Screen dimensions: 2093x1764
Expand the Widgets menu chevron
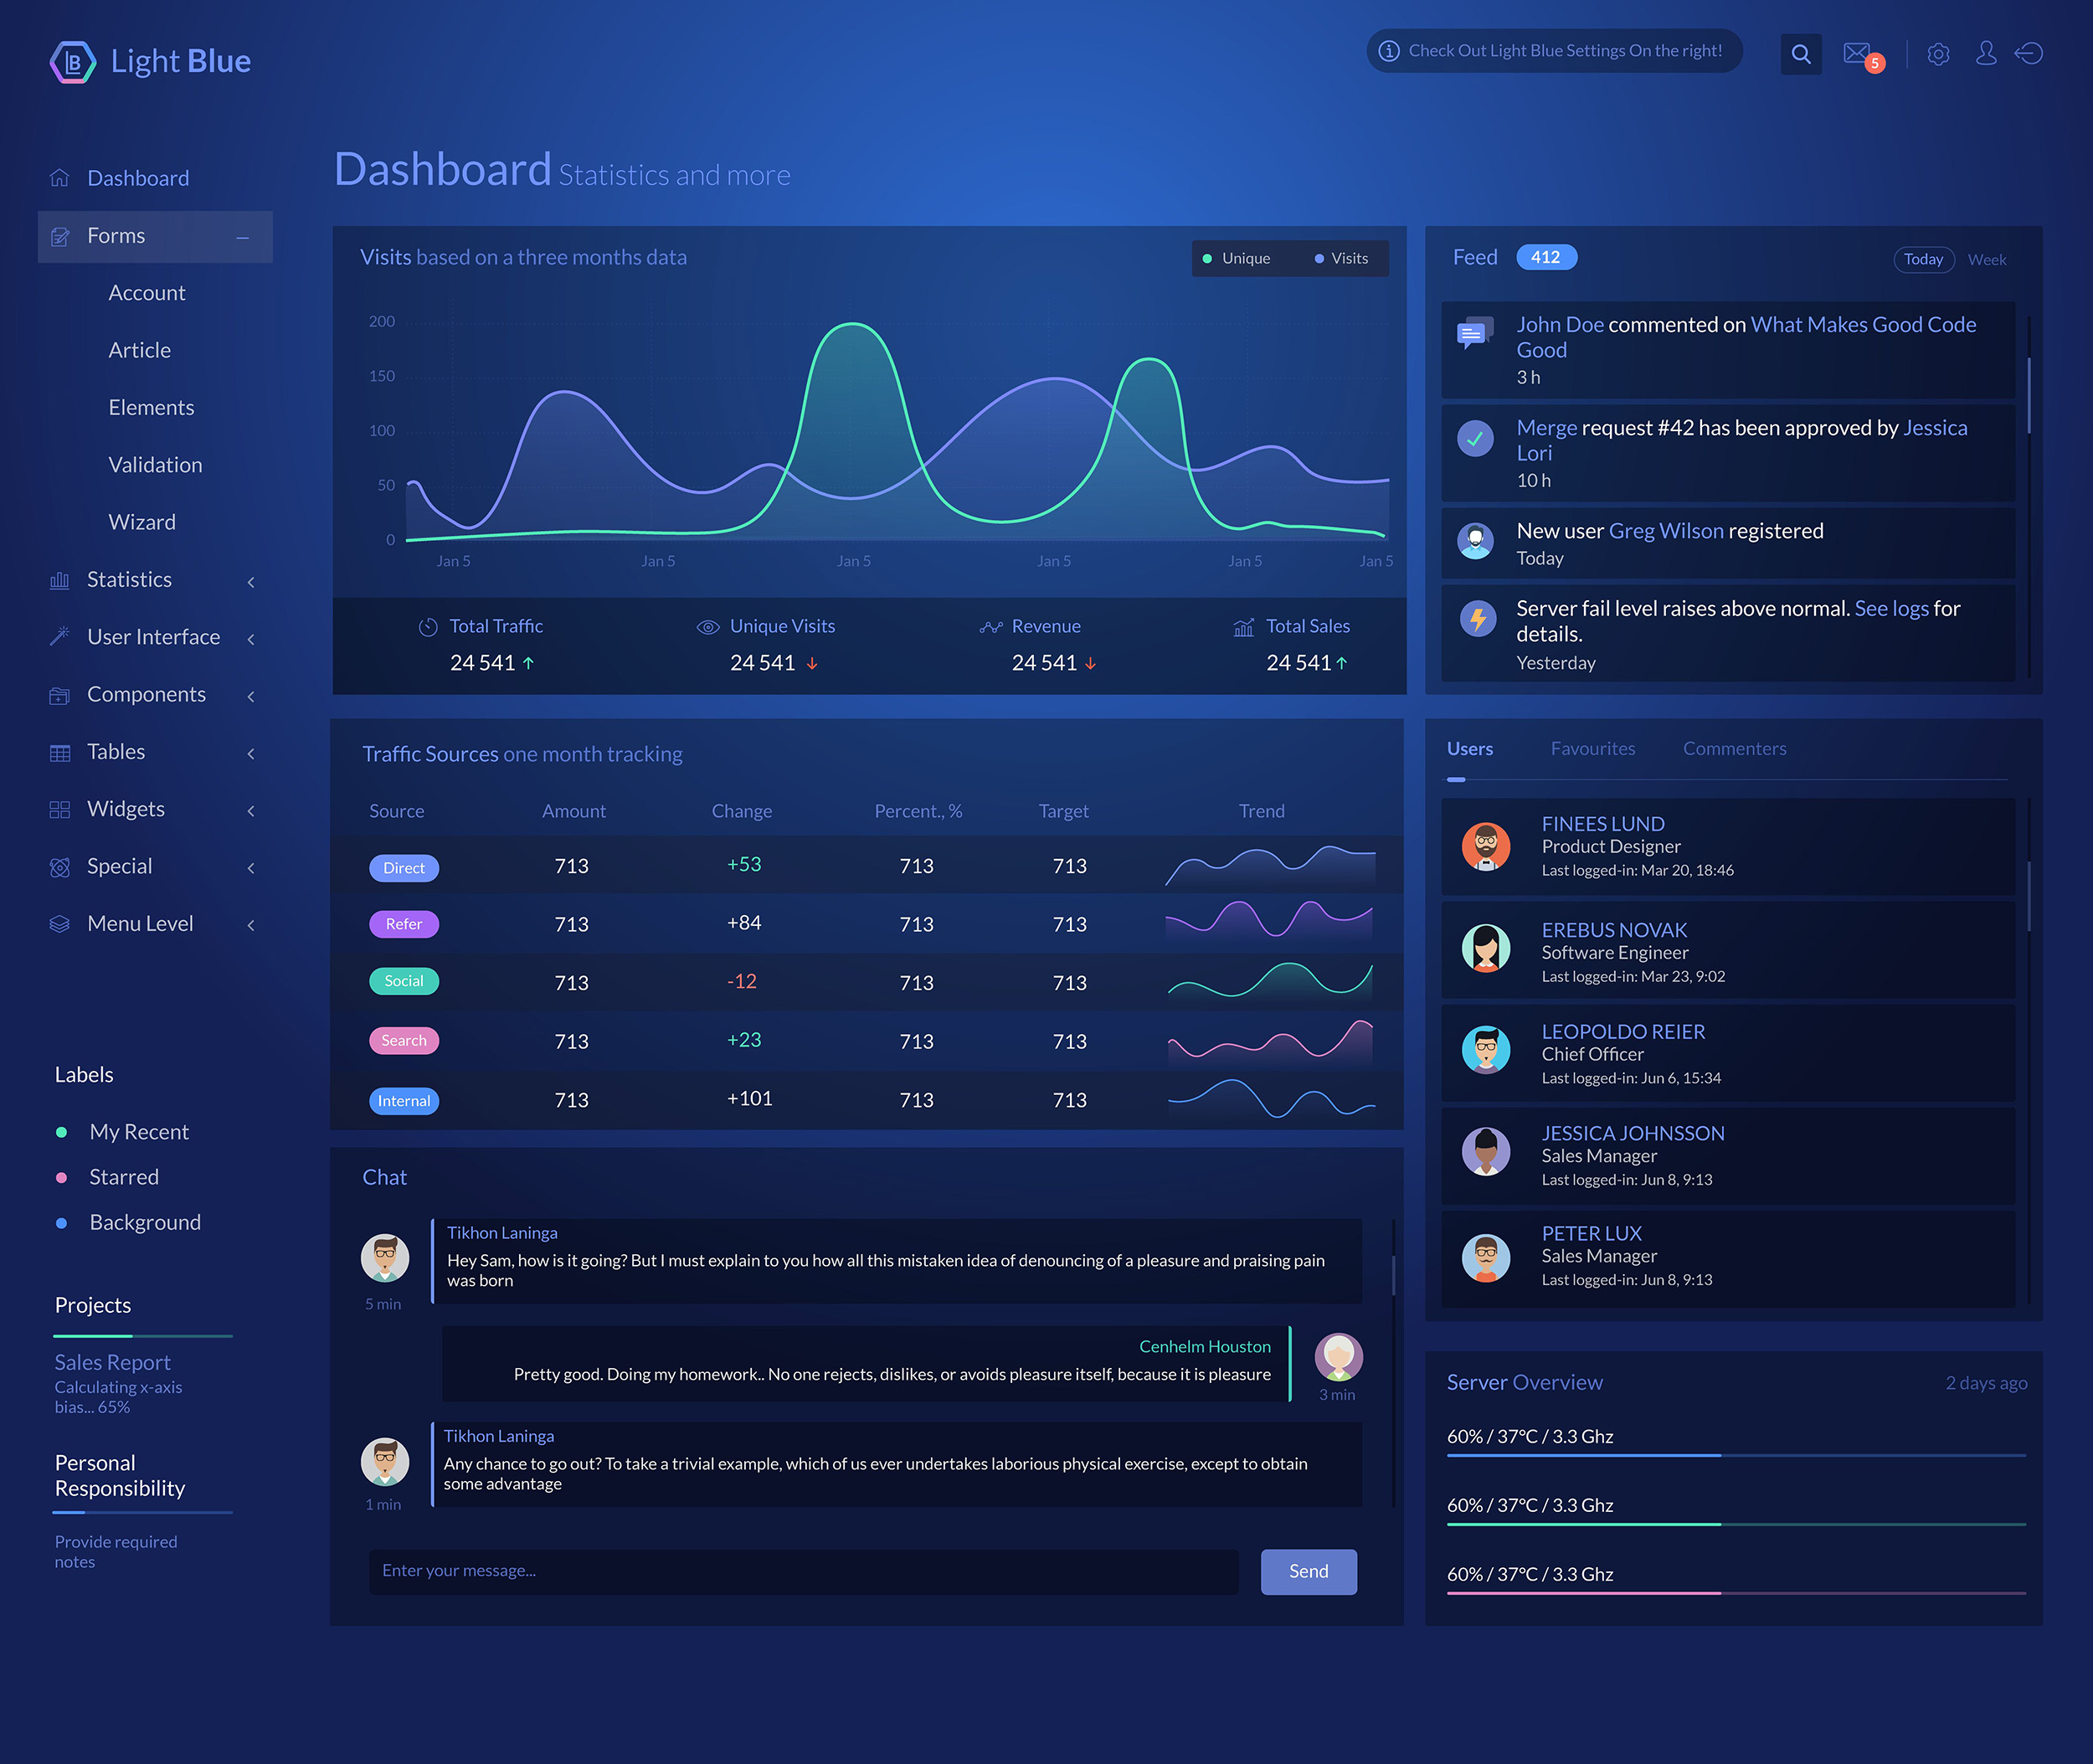251,811
